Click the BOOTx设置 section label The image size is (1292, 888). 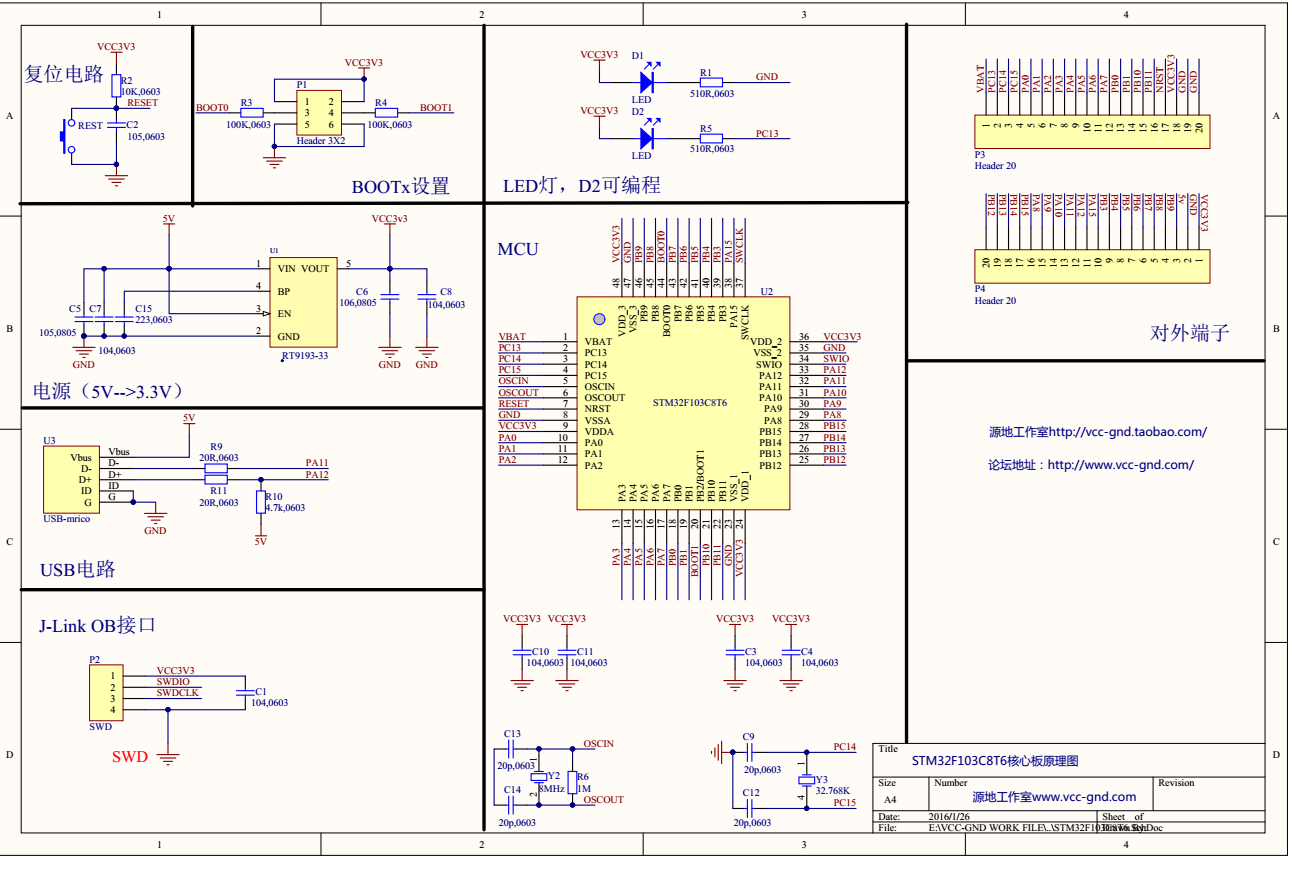click(399, 186)
